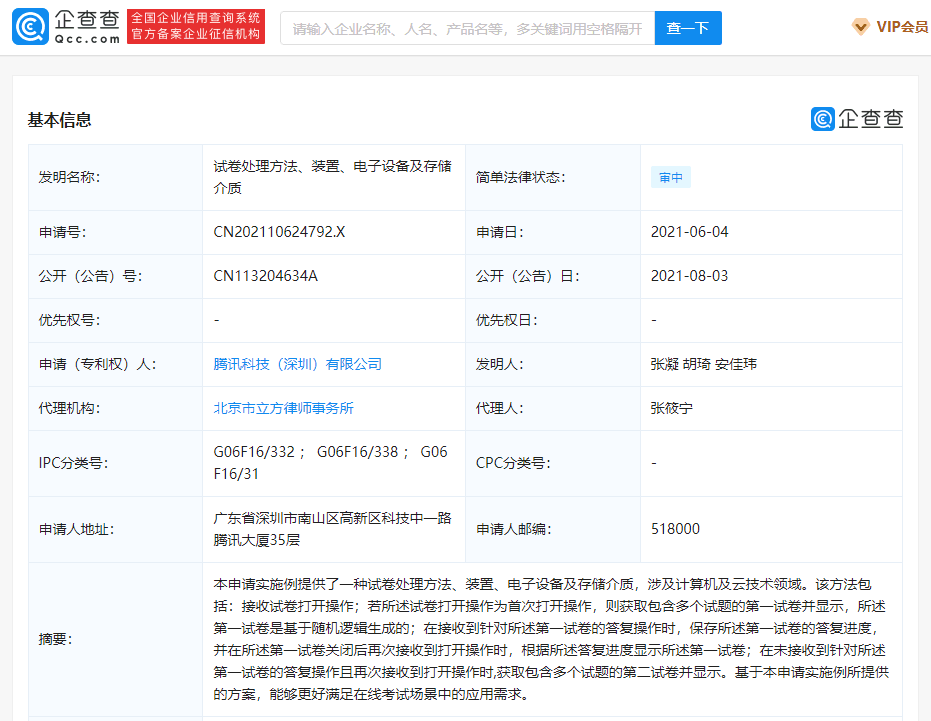
Task: Click the 摘要 label cell
Action: 115,639
